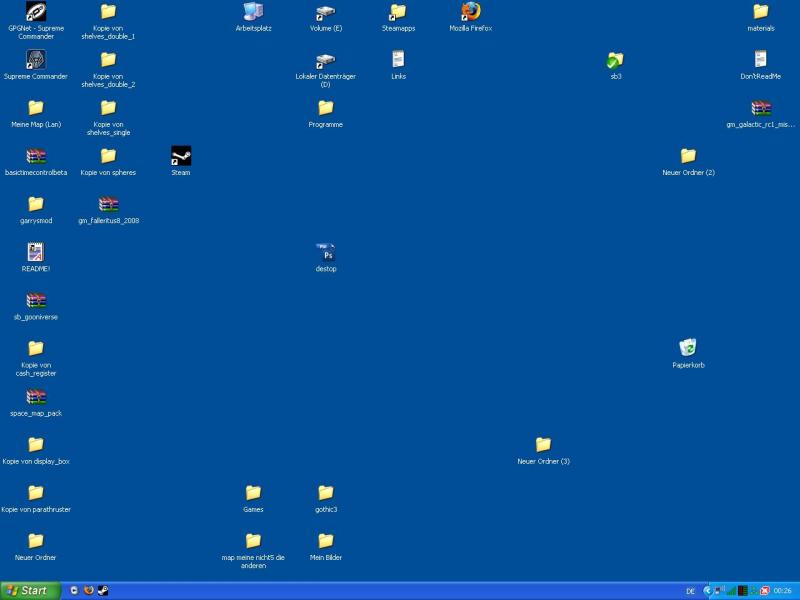Open the Steam desktop shortcut
Viewport: 800px width, 600px height.
tap(181, 156)
